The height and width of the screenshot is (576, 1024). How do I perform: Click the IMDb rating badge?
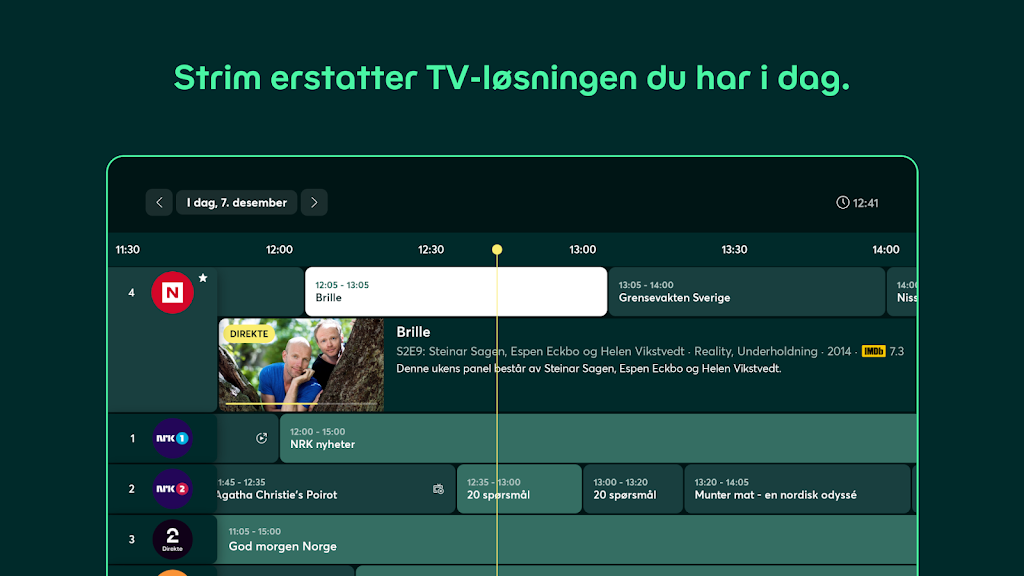[x=873, y=352]
